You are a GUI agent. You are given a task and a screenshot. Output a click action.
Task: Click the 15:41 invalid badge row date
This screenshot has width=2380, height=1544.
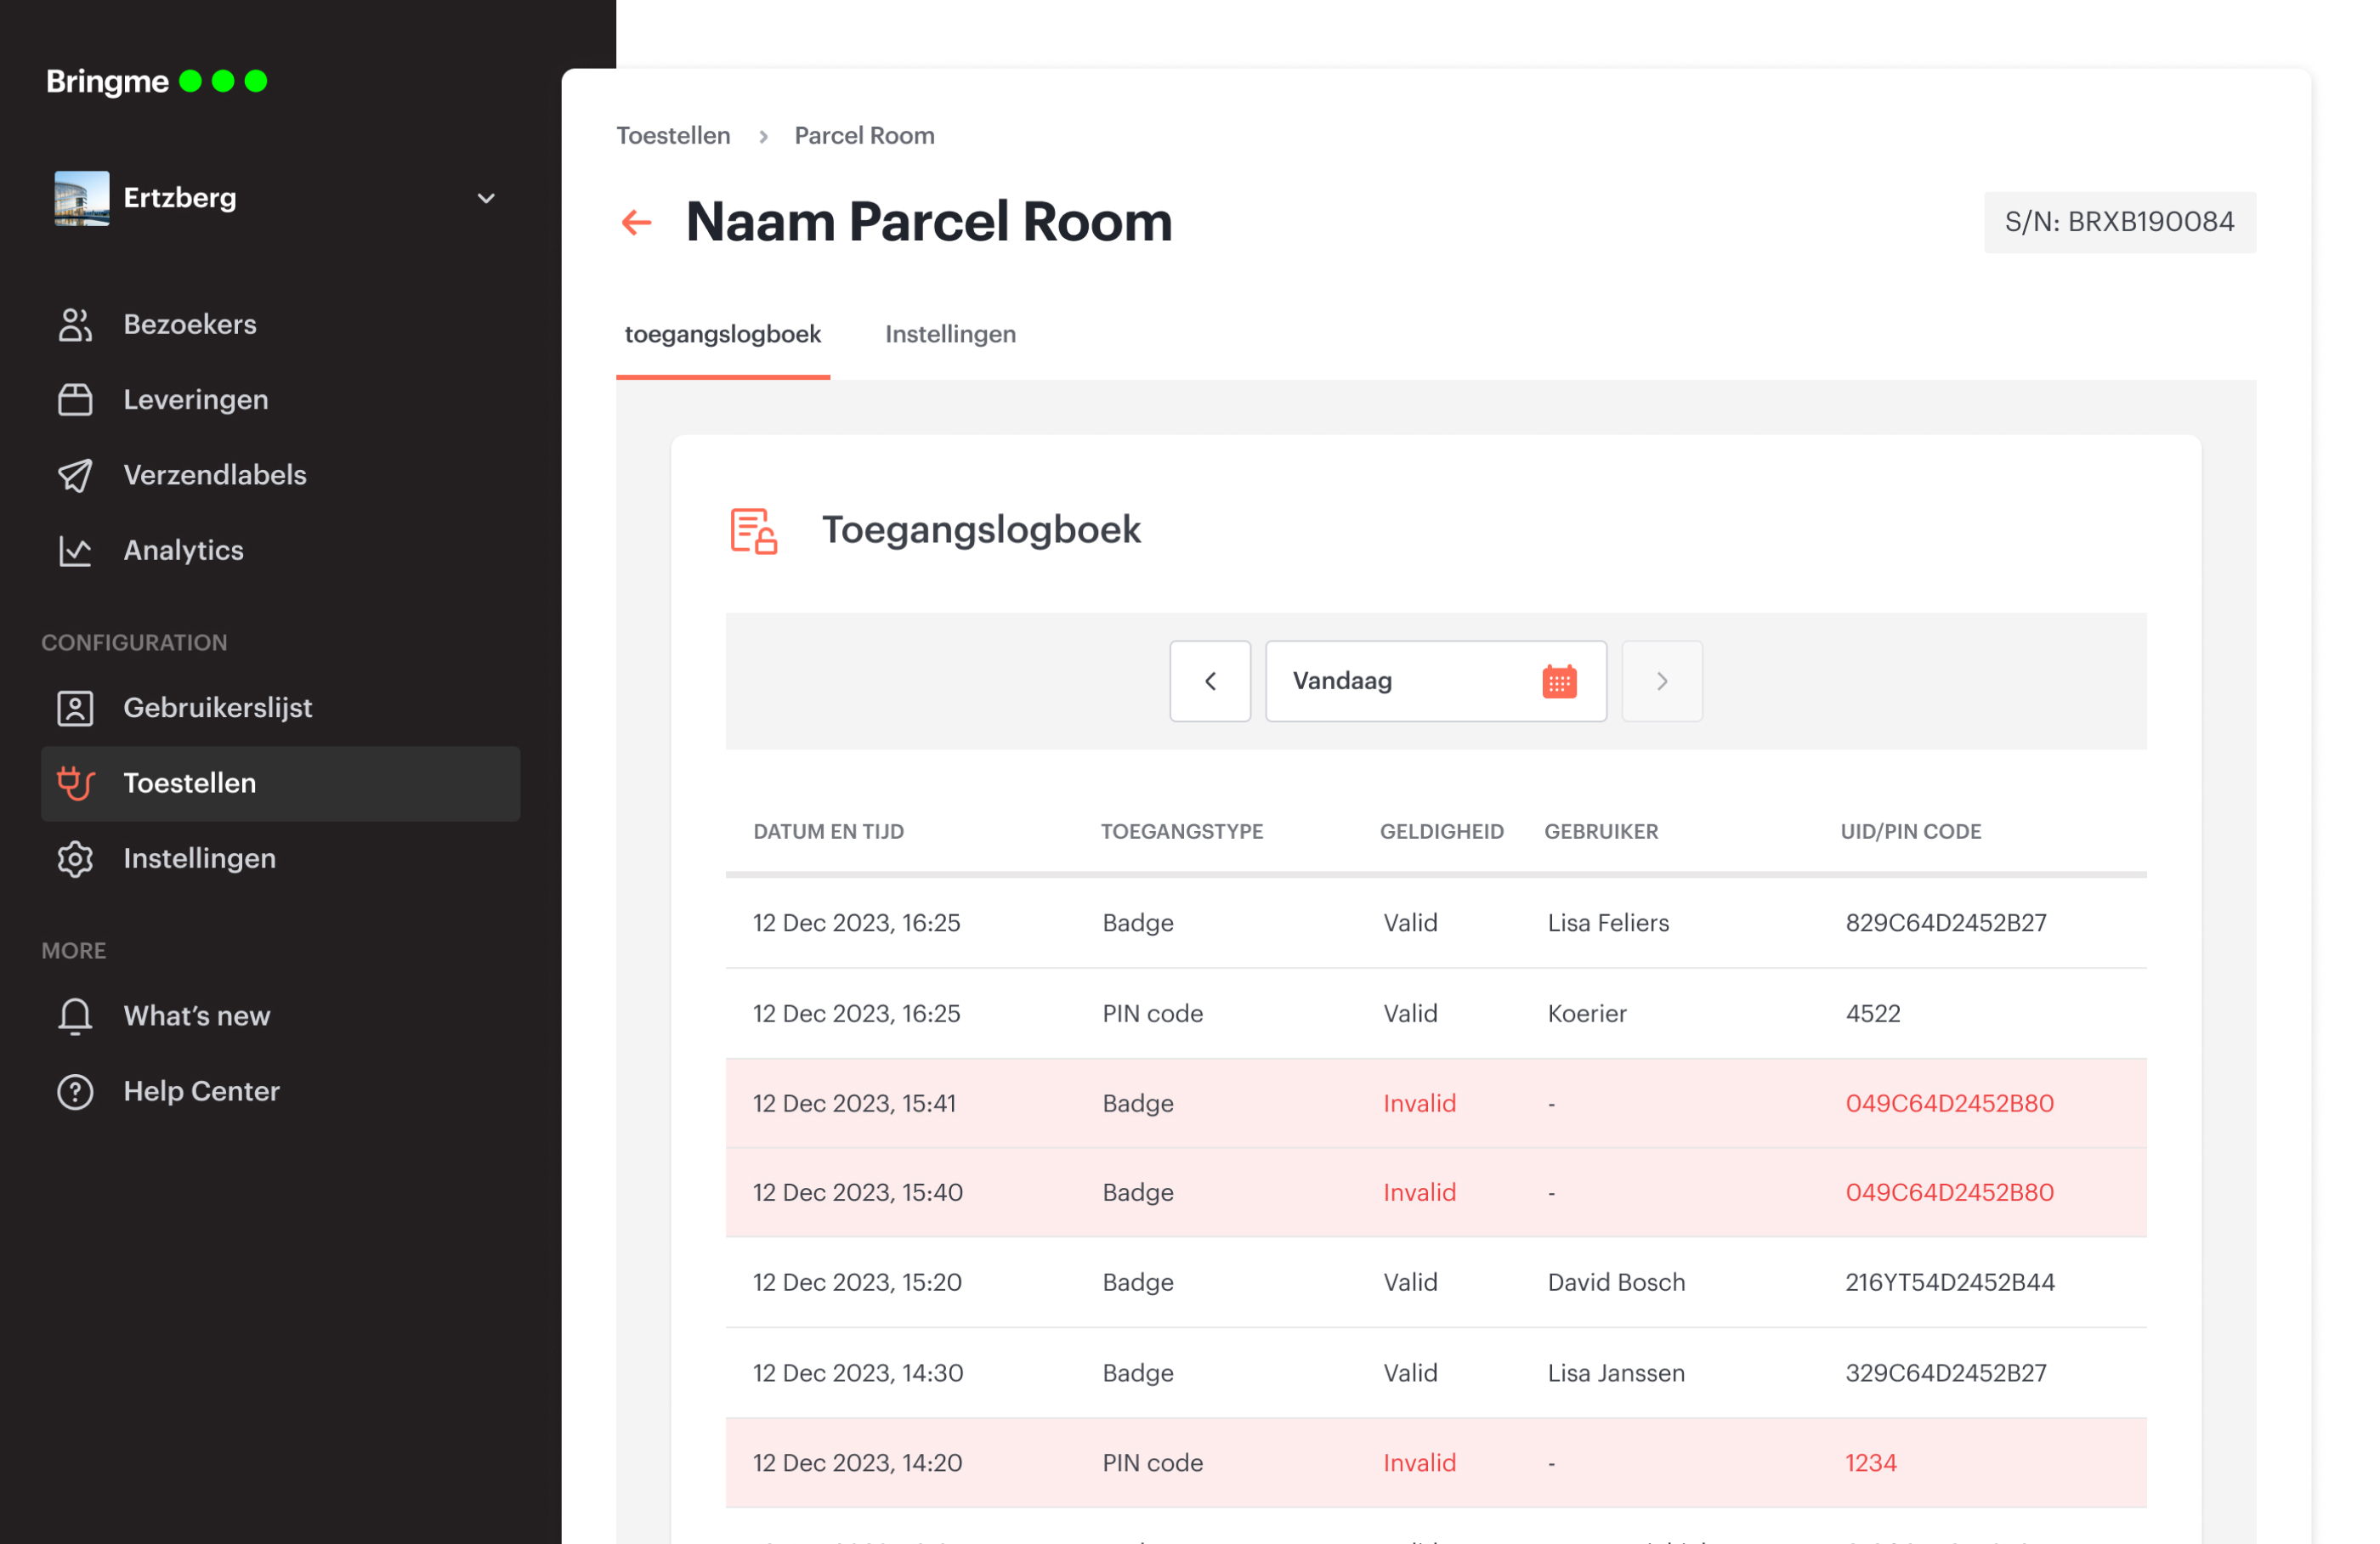[855, 1103]
